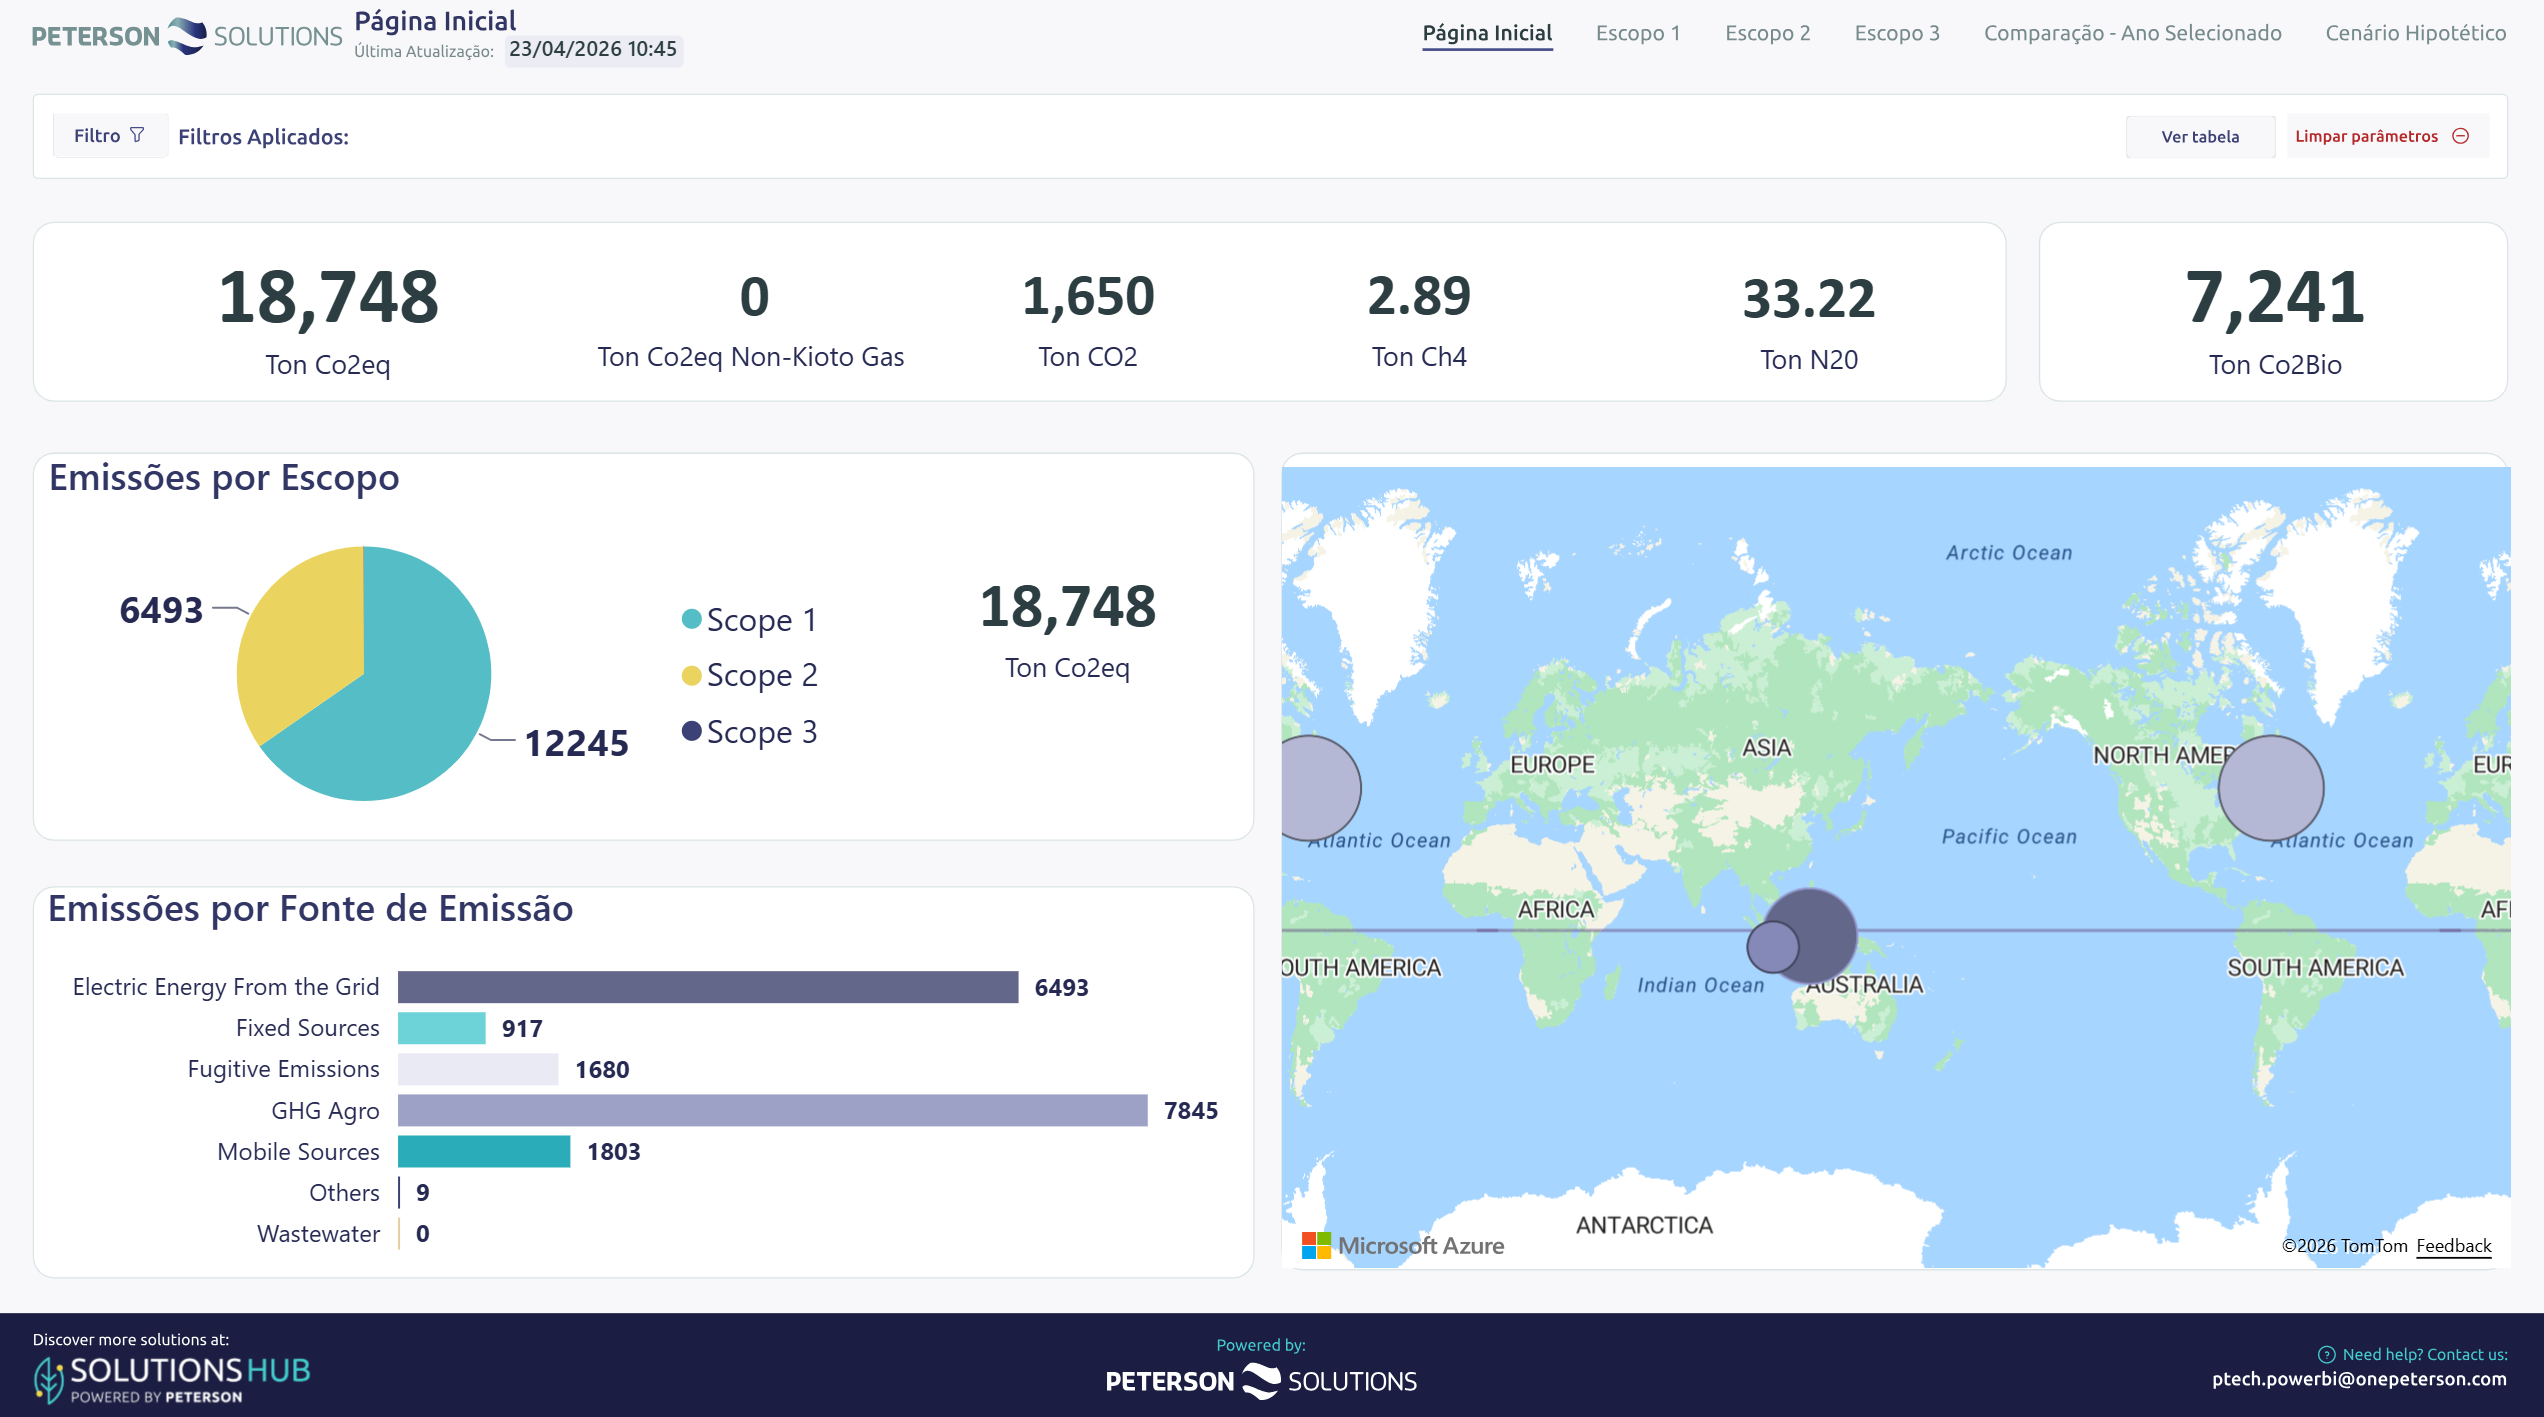Open the Filtro filter button

coord(109,135)
